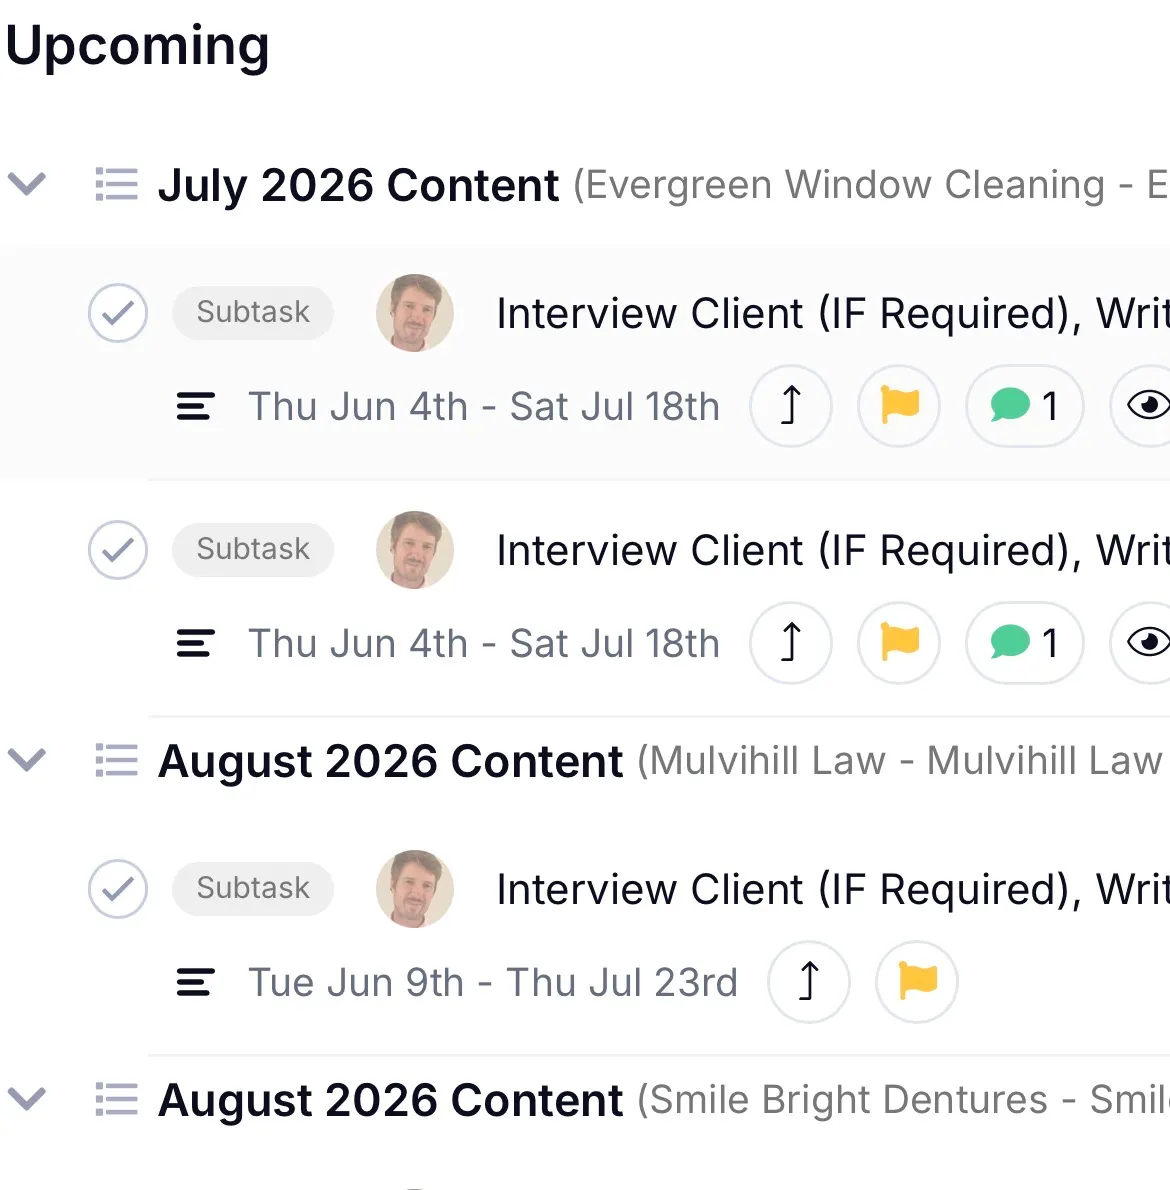Image resolution: width=1170 pixels, height=1190 pixels.
Task: Complete the Mulvihill Law subtask checkmark
Action: coord(118,889)
